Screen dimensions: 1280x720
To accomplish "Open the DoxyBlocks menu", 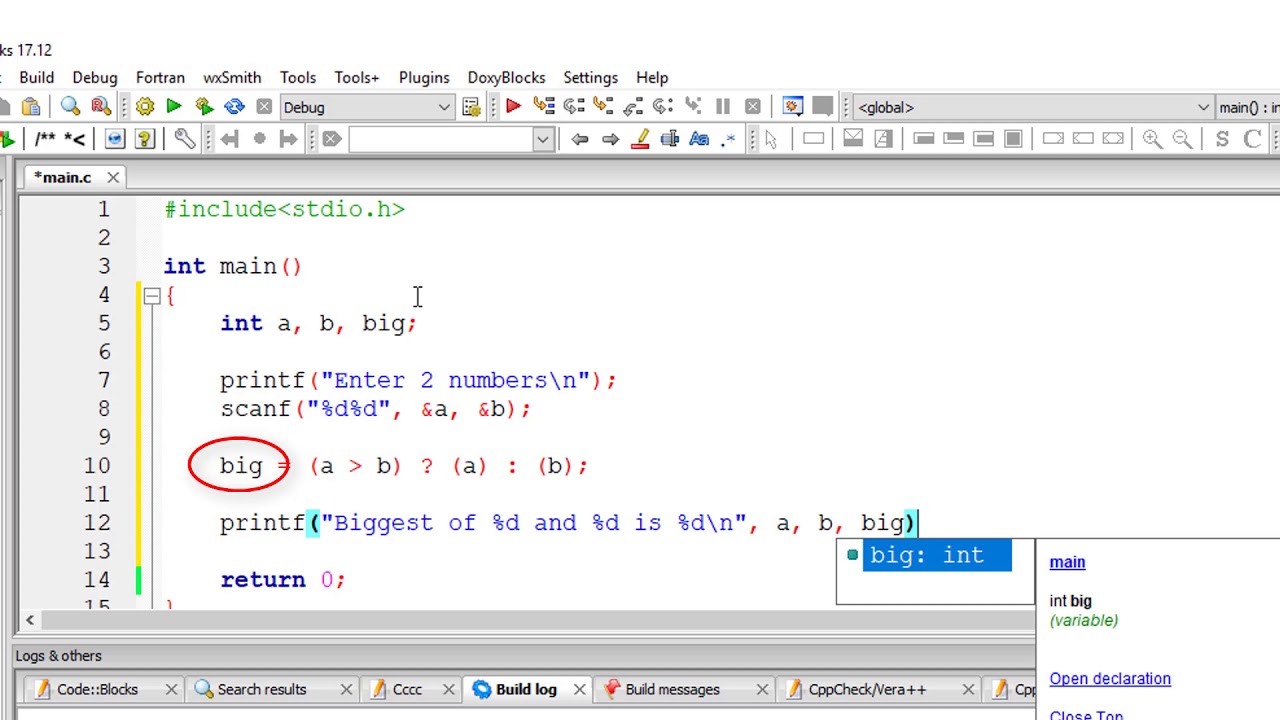I will [506, 77].
